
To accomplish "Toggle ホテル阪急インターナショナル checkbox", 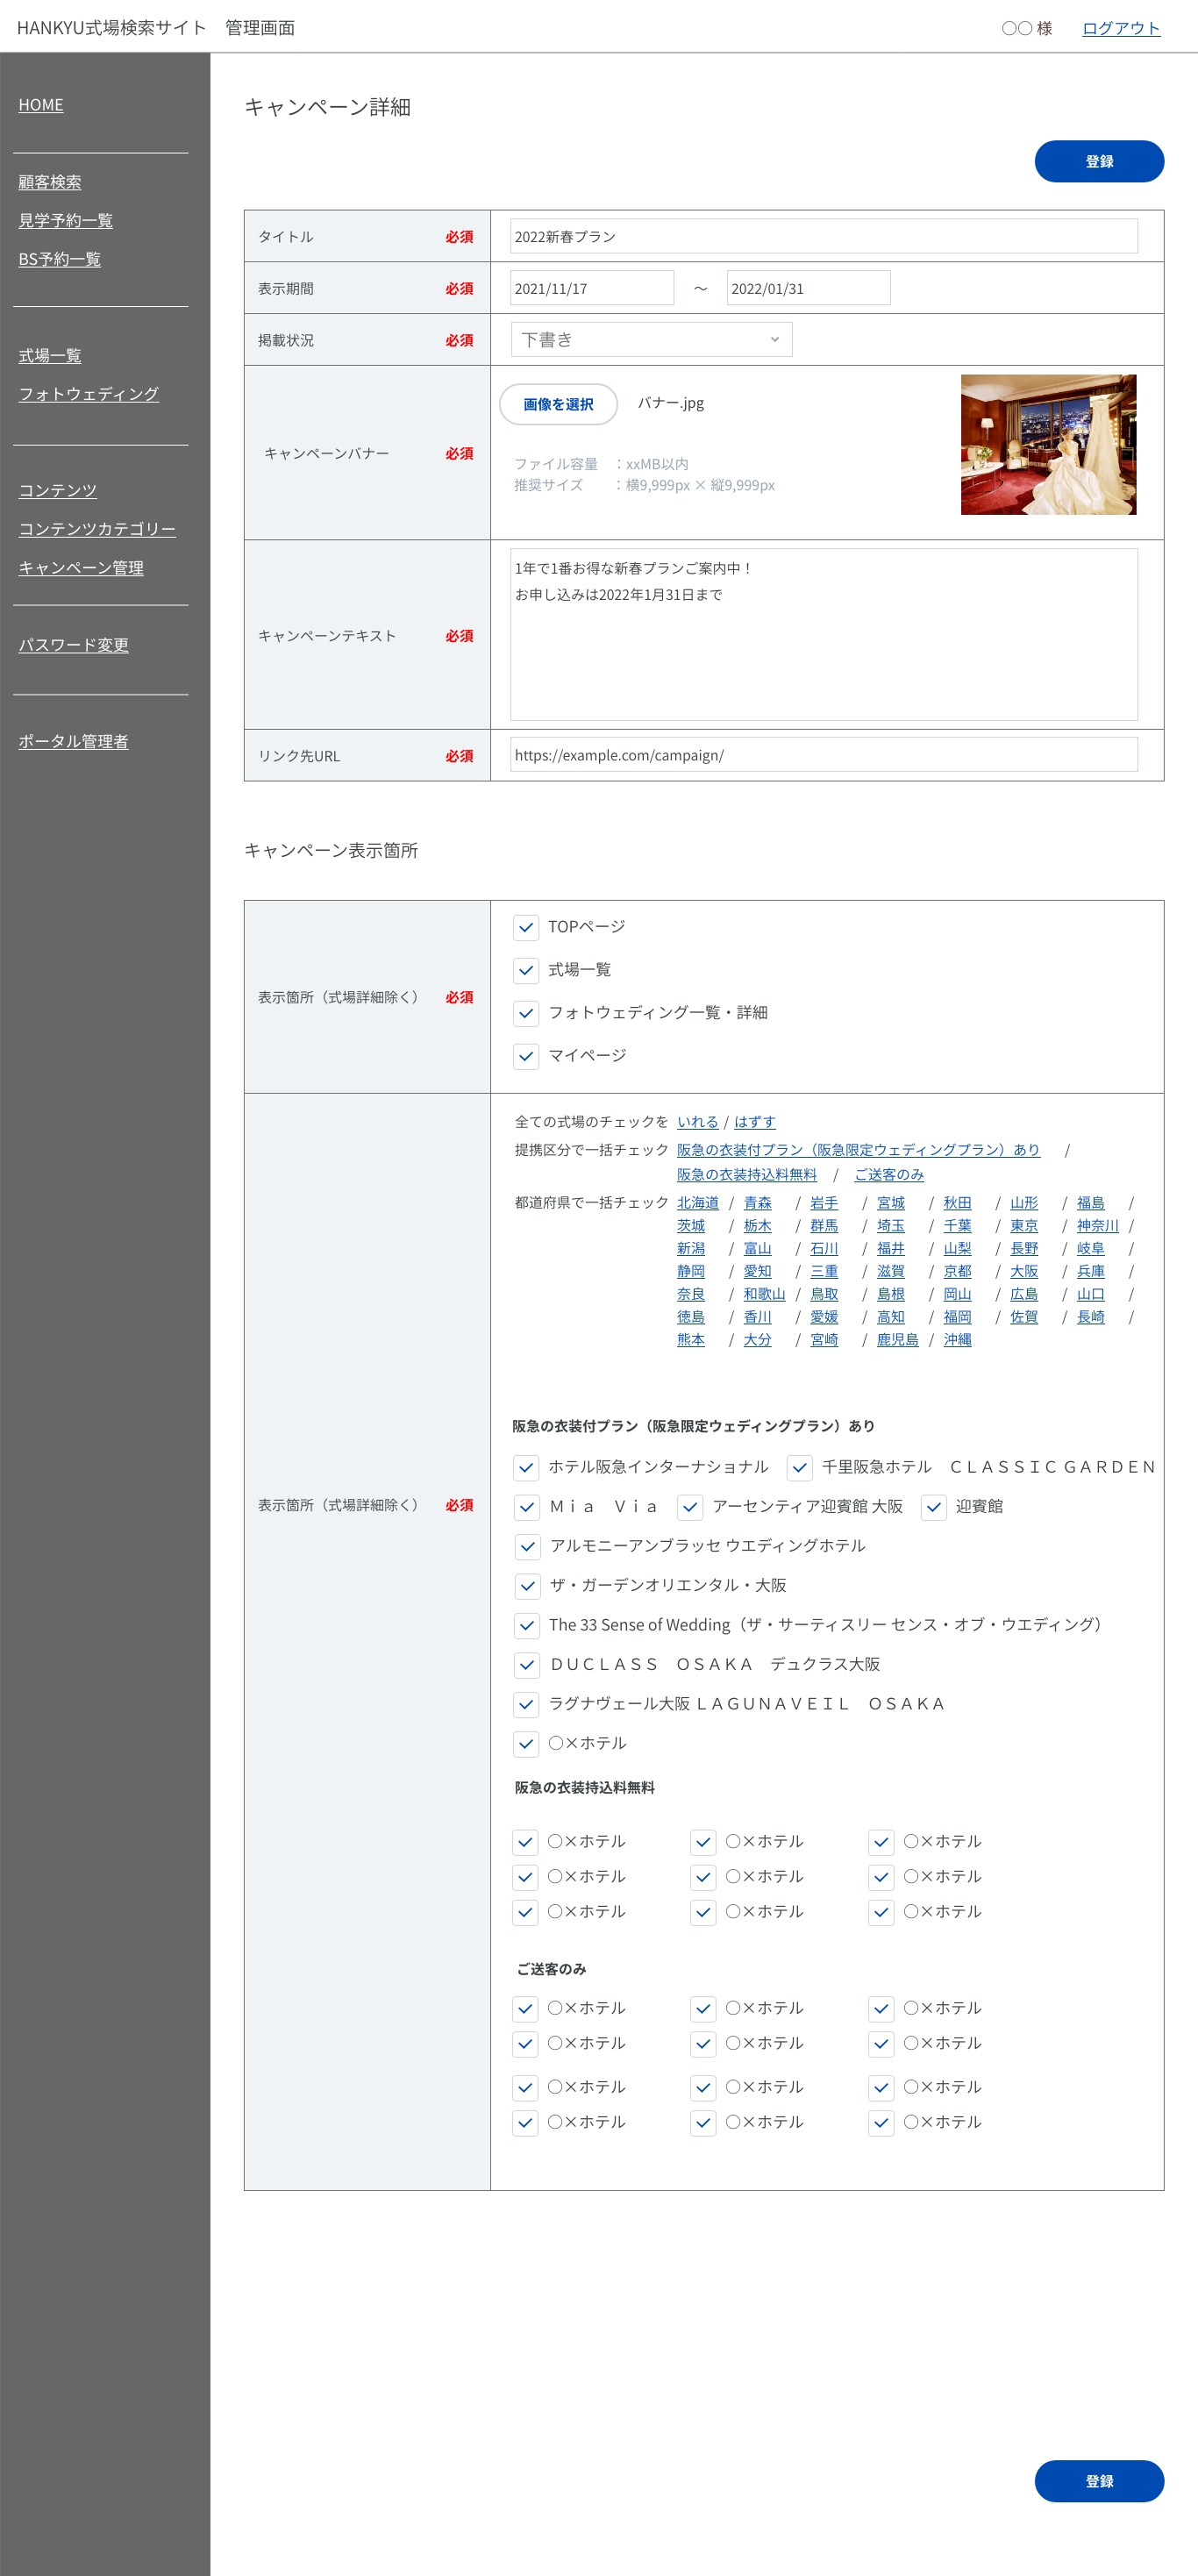I will tap(526, 1467).
